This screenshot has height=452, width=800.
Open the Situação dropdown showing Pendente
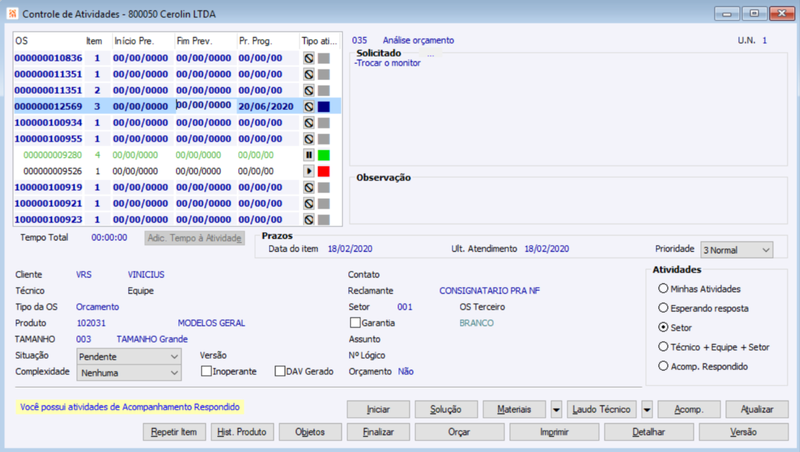pos(129,357)
